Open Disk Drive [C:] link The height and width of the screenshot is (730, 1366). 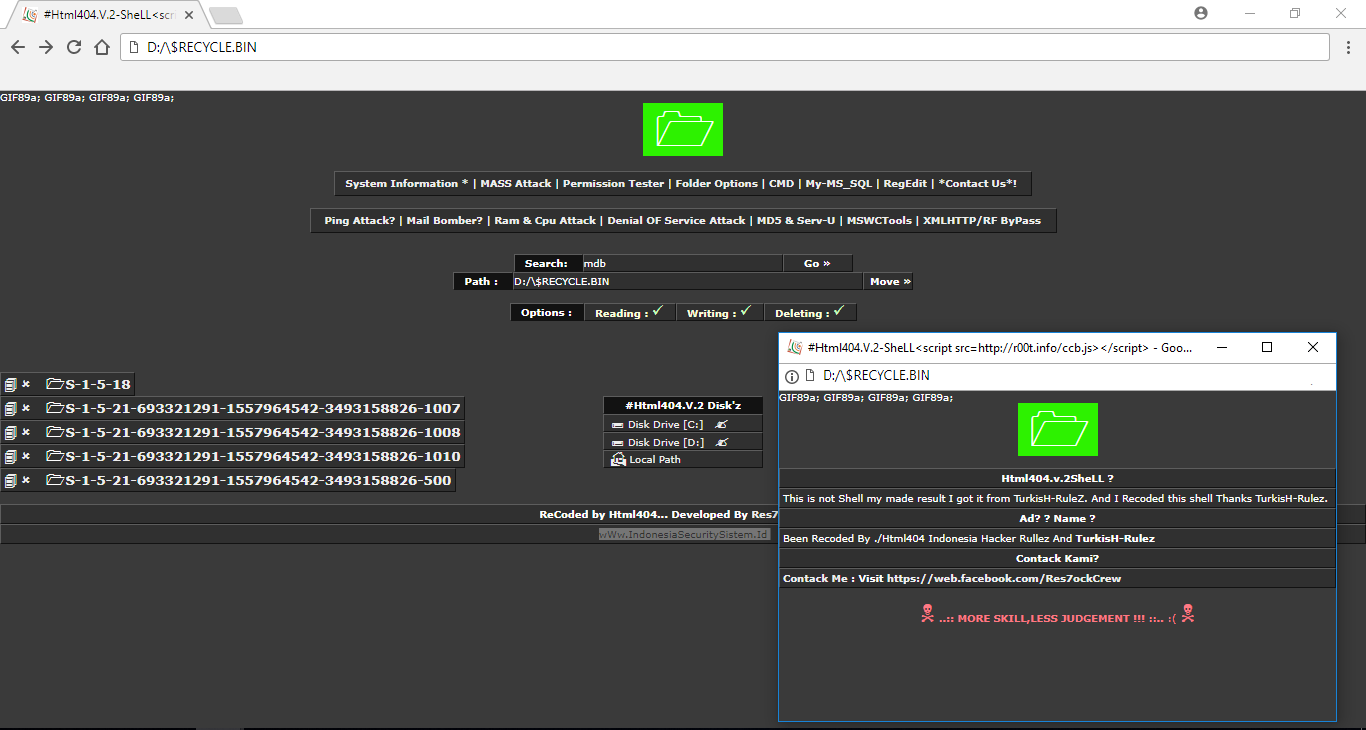coord(666,425)
